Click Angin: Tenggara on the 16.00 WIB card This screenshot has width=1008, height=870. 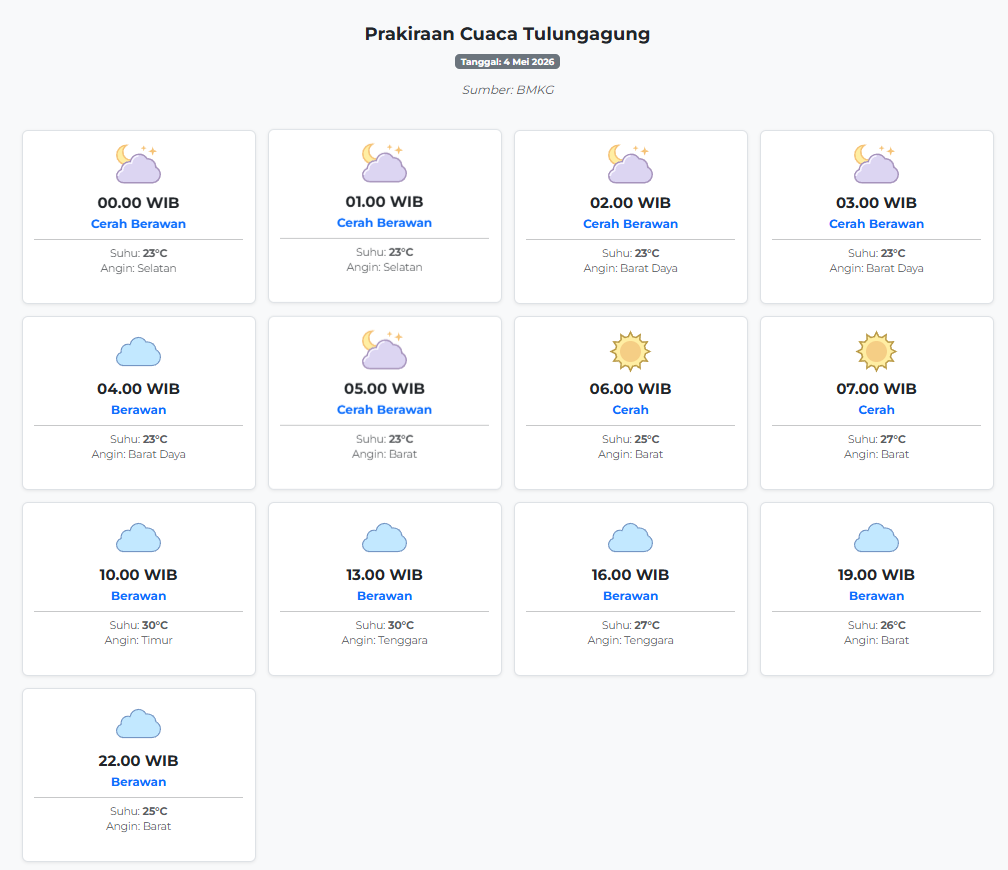pos(630,640)
